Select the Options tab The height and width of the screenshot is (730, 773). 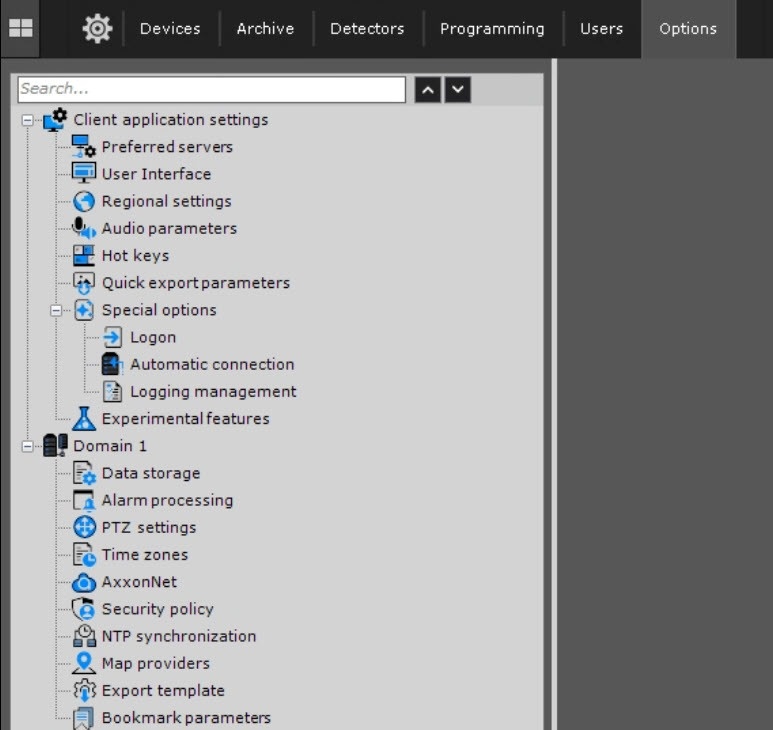click(688, 29)
